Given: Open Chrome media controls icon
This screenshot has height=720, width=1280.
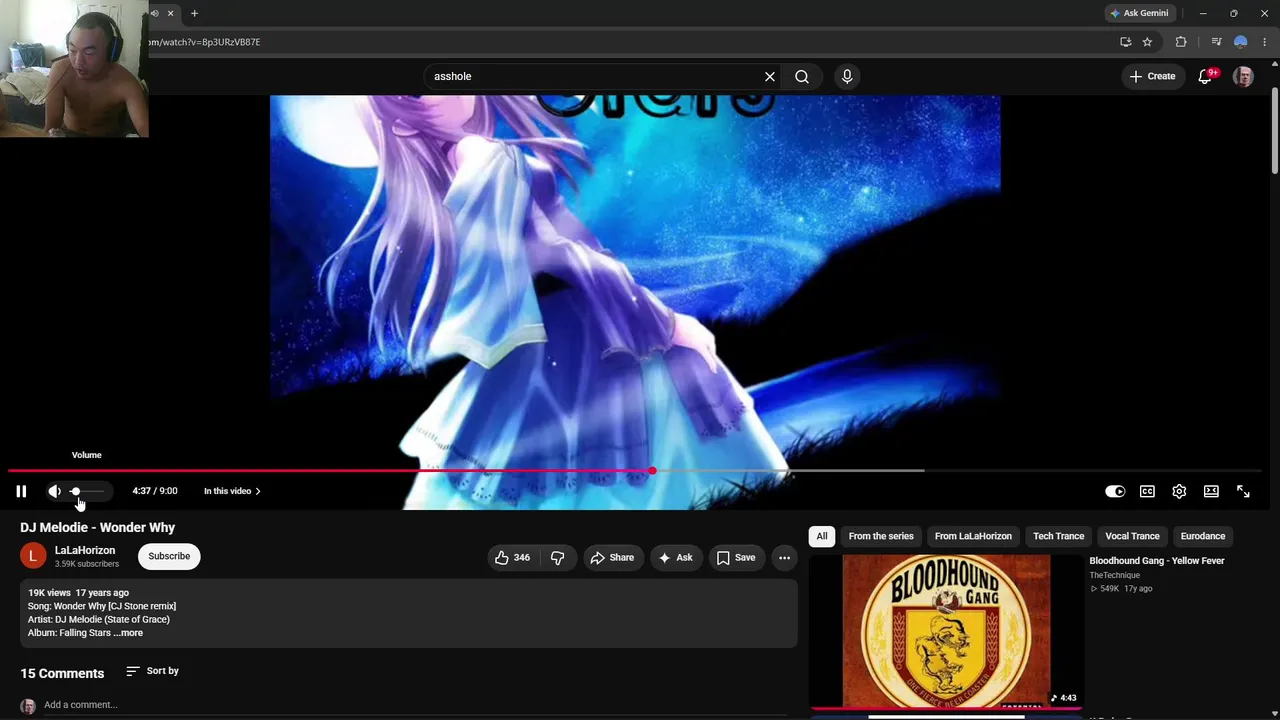Looking at the screenshot, I should (x=1216, y=42).
